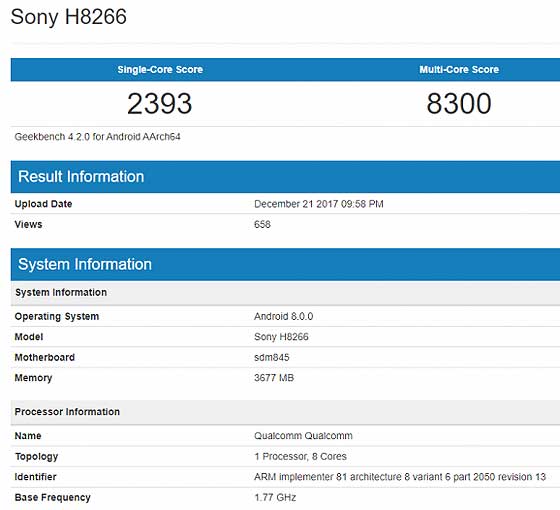The image size is (560, 510).
Task: Click the Processor Information subheader
Action: (285, 412)
